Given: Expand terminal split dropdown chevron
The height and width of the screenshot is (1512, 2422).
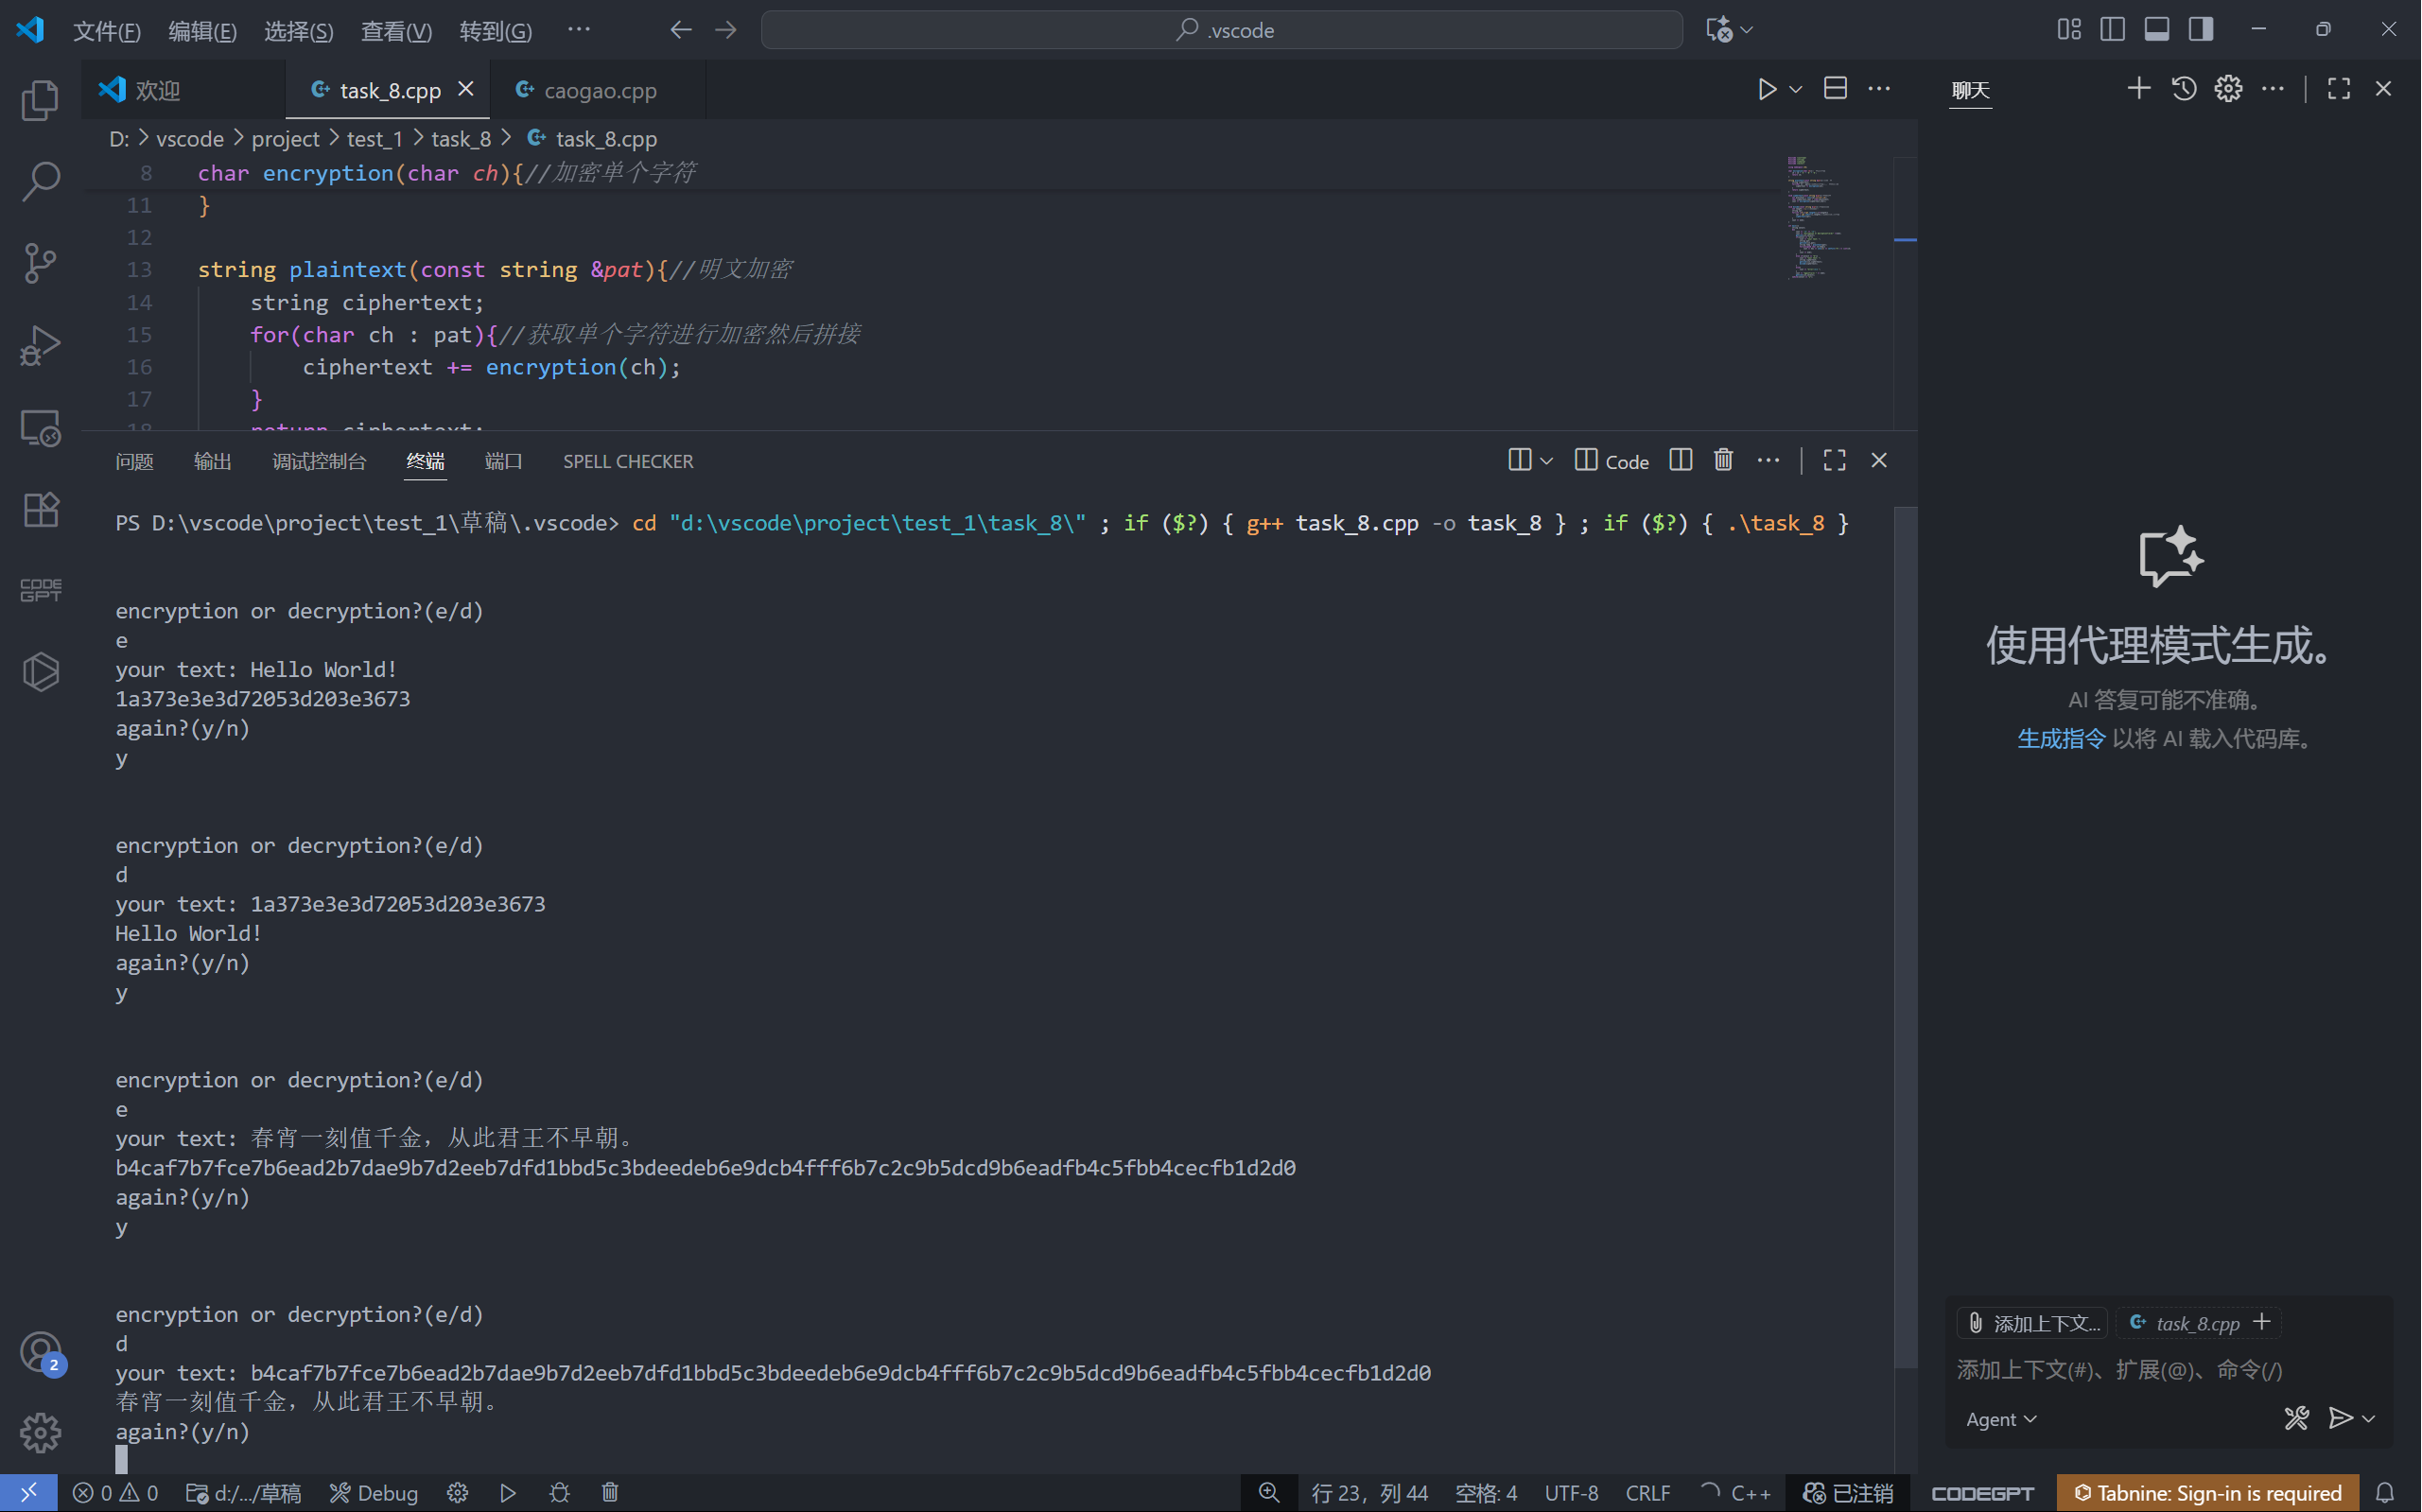Looking at the screenshot, I should point(1547,461).
